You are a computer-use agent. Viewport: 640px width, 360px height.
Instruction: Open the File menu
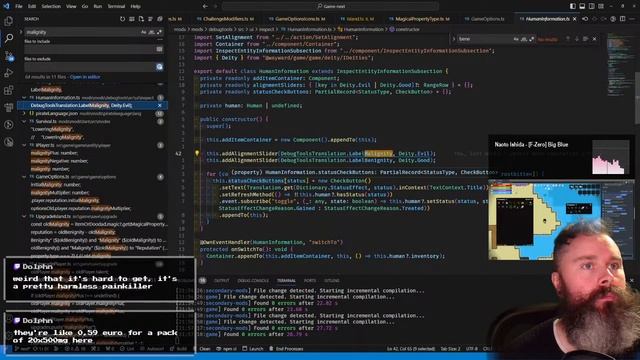19,6
